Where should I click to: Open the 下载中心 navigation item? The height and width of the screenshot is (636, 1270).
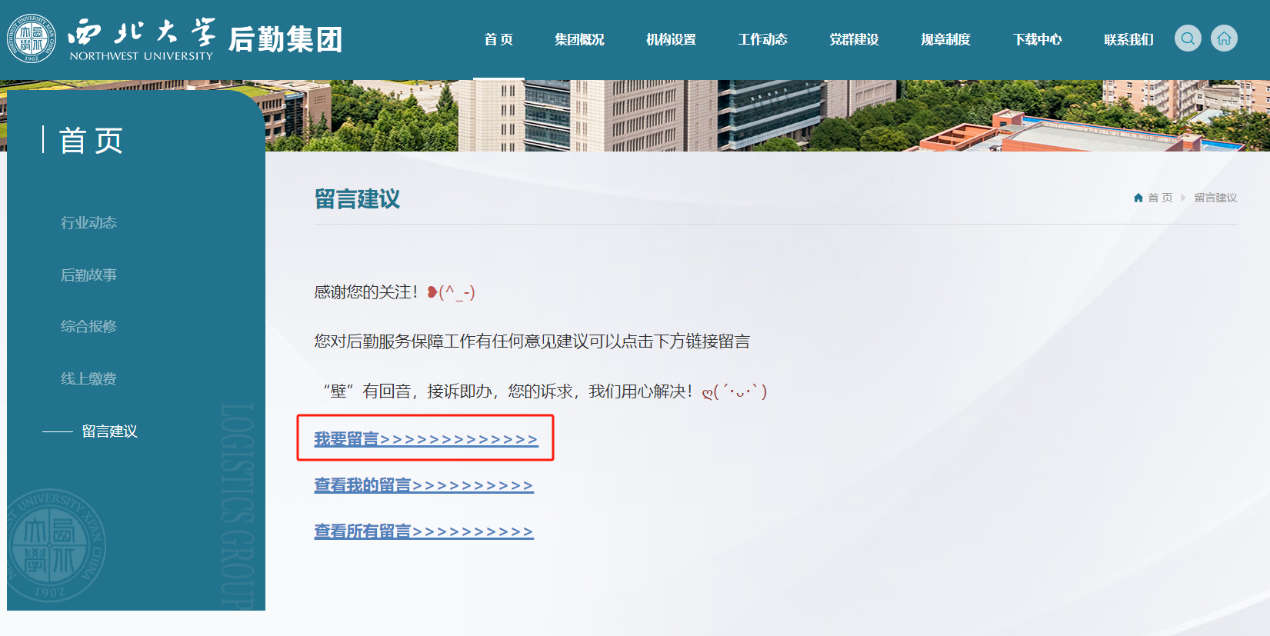(1037, 40)
